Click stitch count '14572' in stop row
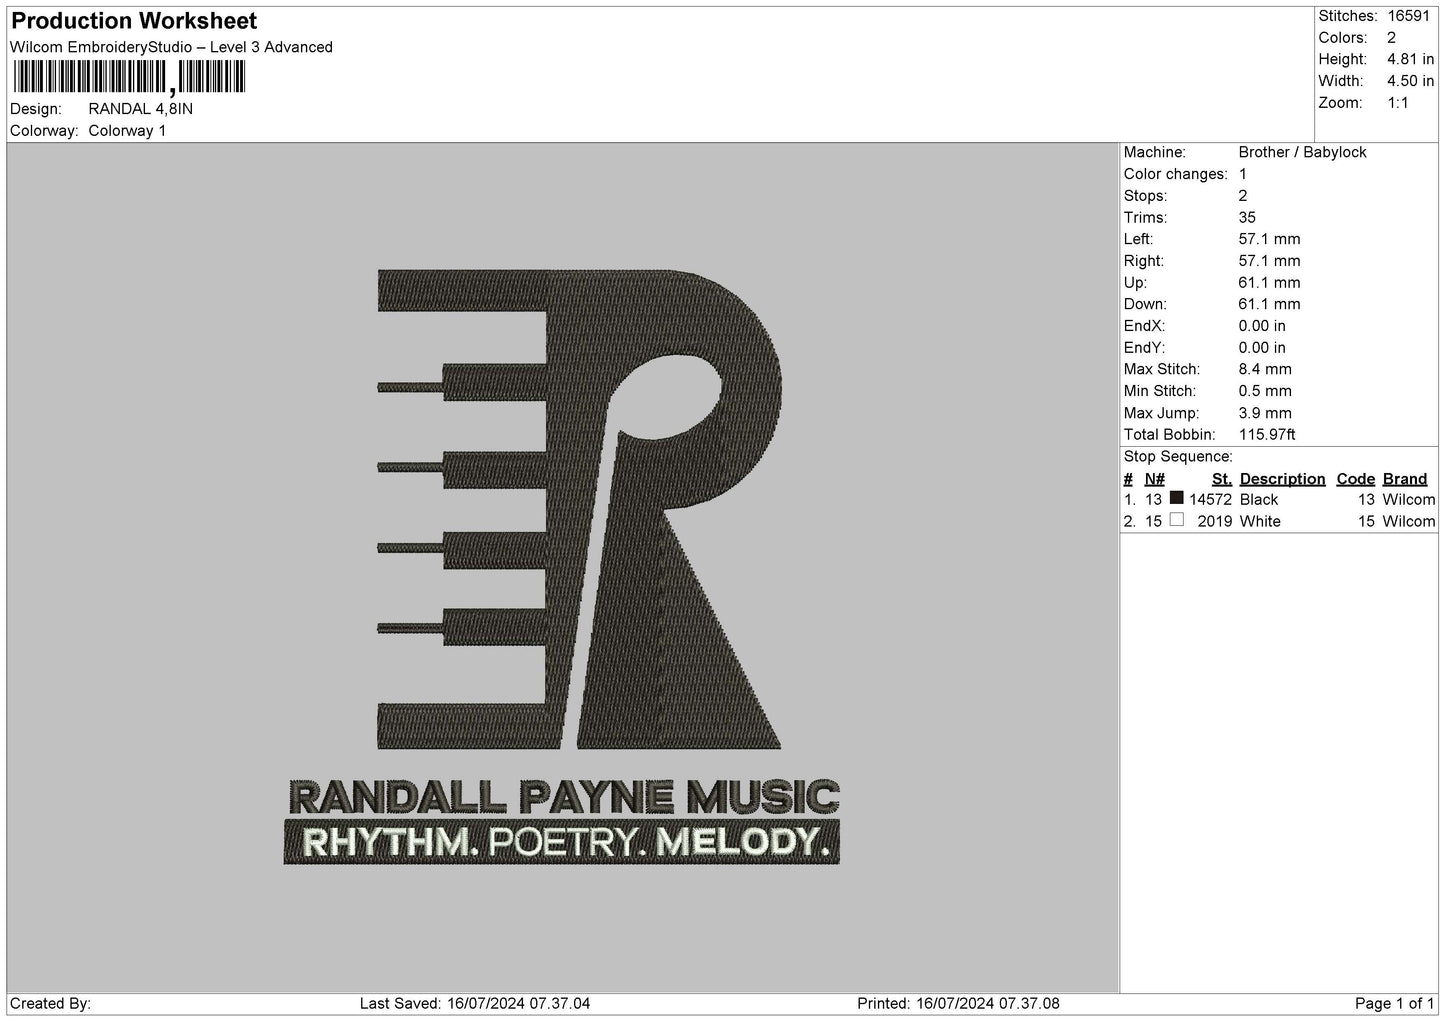 point(1210,500)
